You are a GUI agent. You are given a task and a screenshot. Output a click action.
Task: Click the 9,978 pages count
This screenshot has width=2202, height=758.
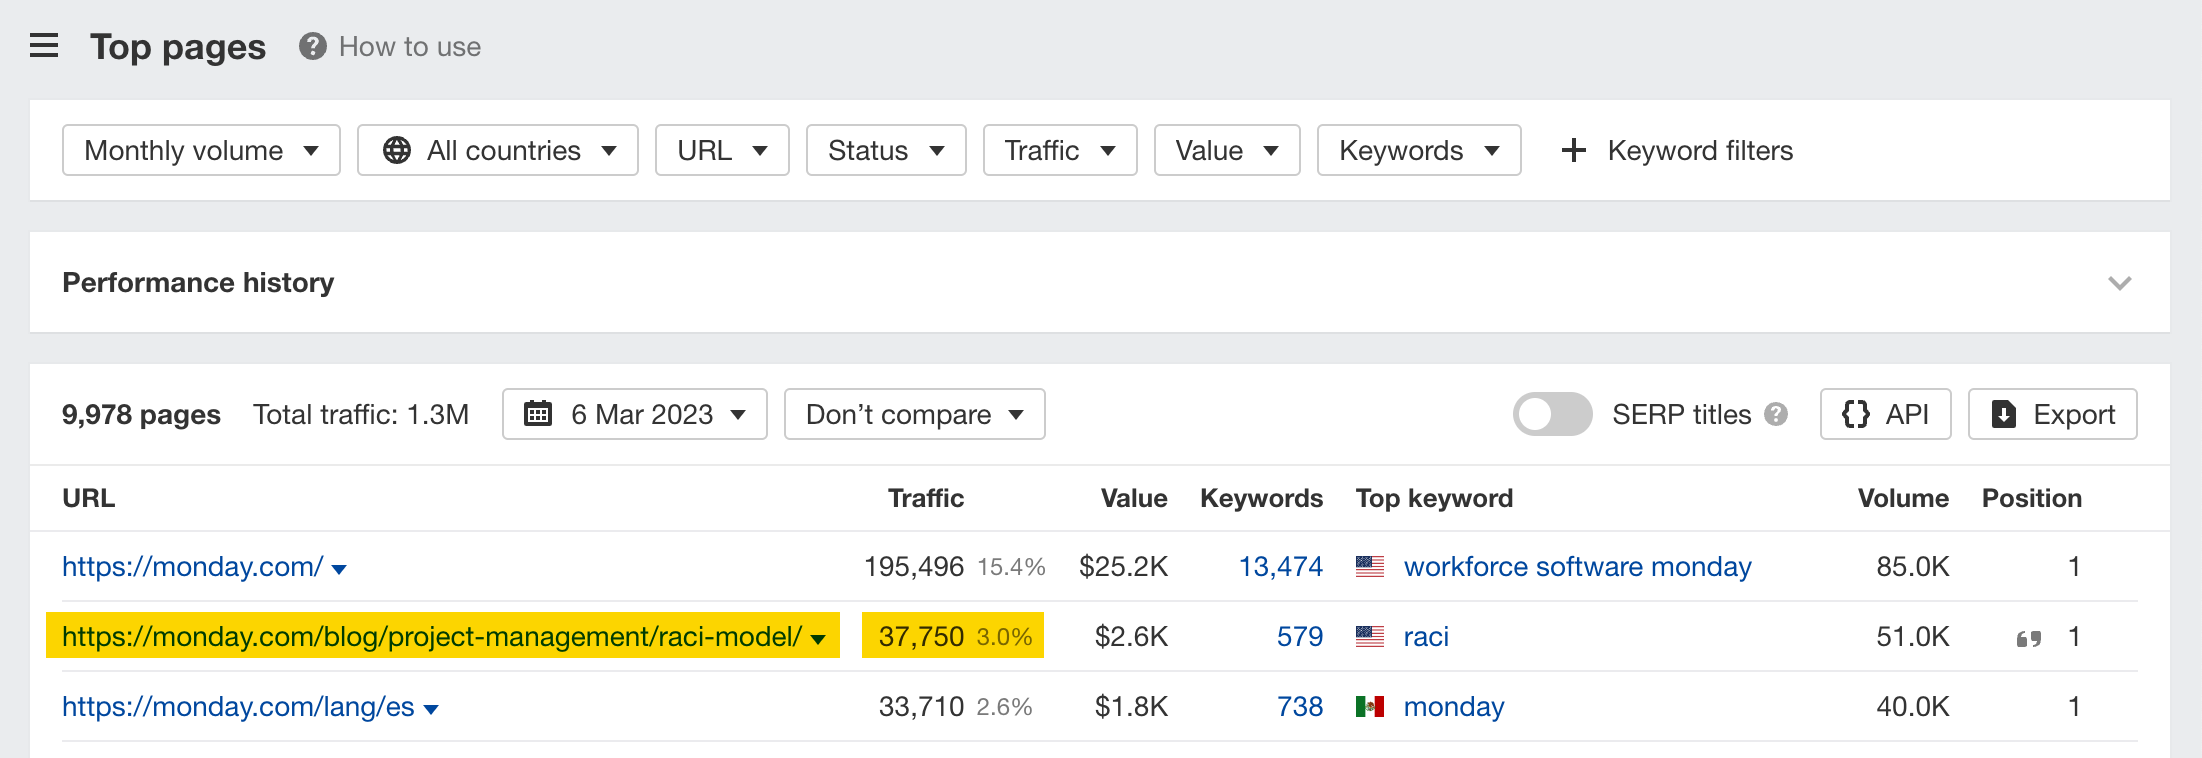click(x=141, y=414)
